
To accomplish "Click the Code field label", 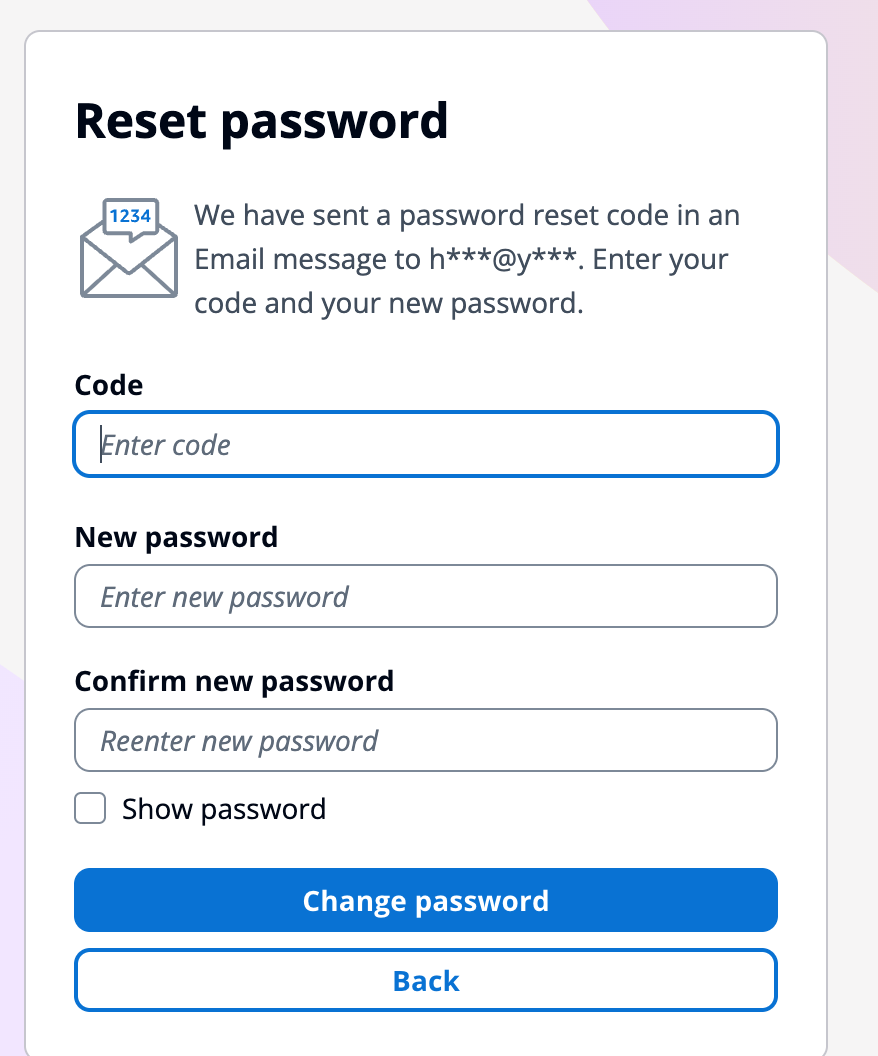I will (x=109, y=385).
